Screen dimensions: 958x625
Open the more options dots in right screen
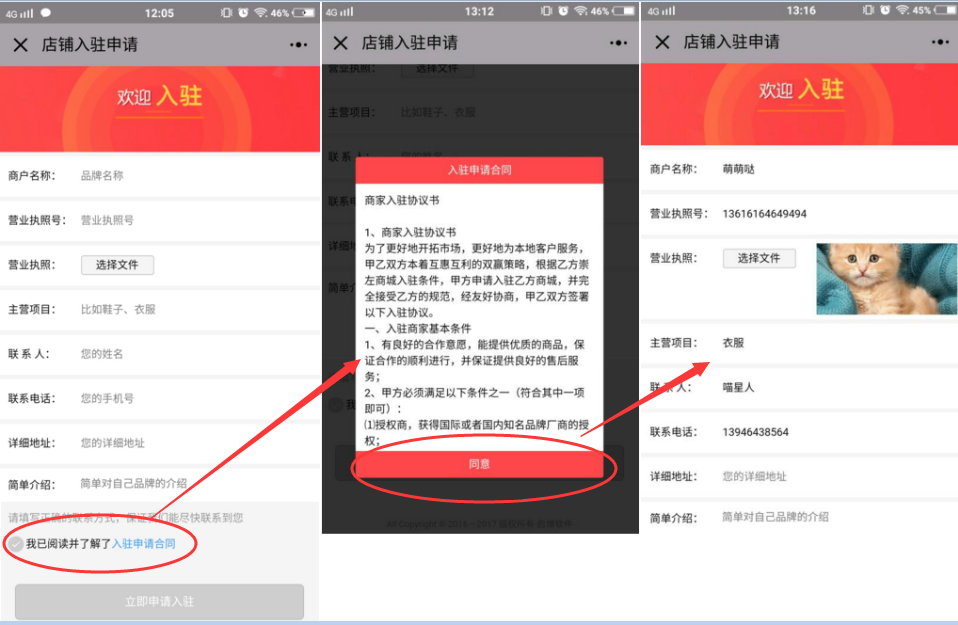point(940,42)
